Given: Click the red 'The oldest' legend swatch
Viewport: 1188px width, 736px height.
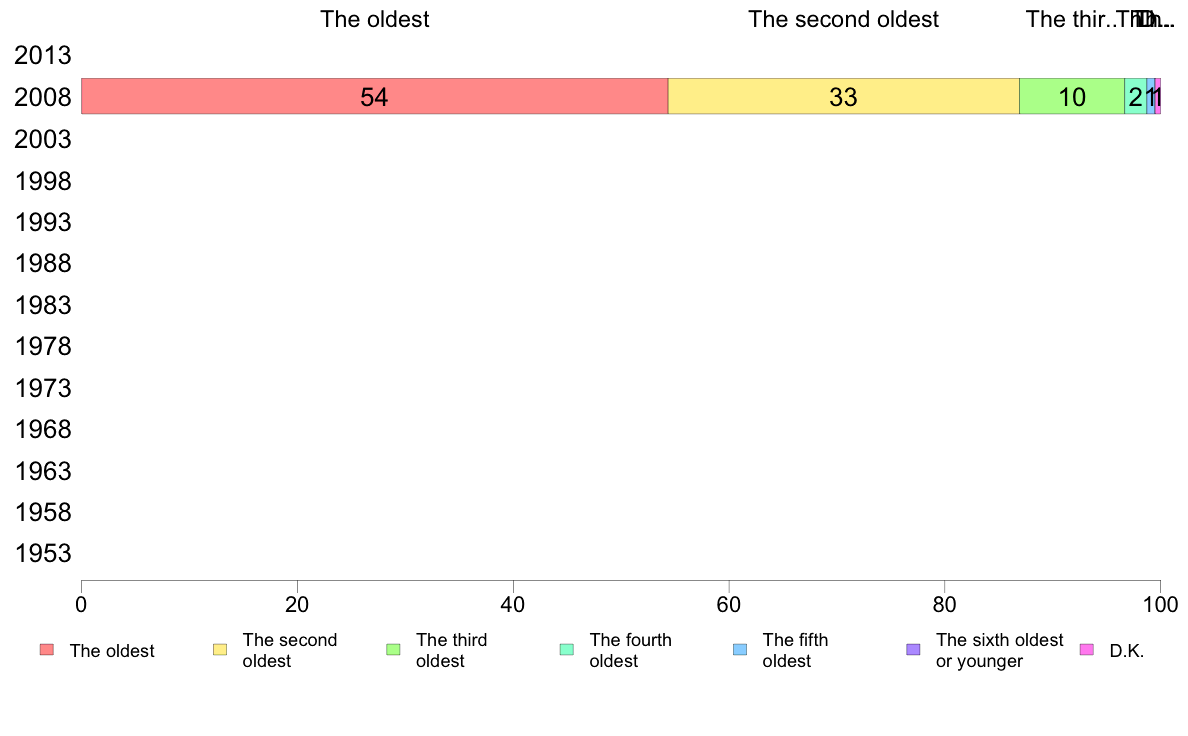Looking at the screenshot, I should click(47, 650).
